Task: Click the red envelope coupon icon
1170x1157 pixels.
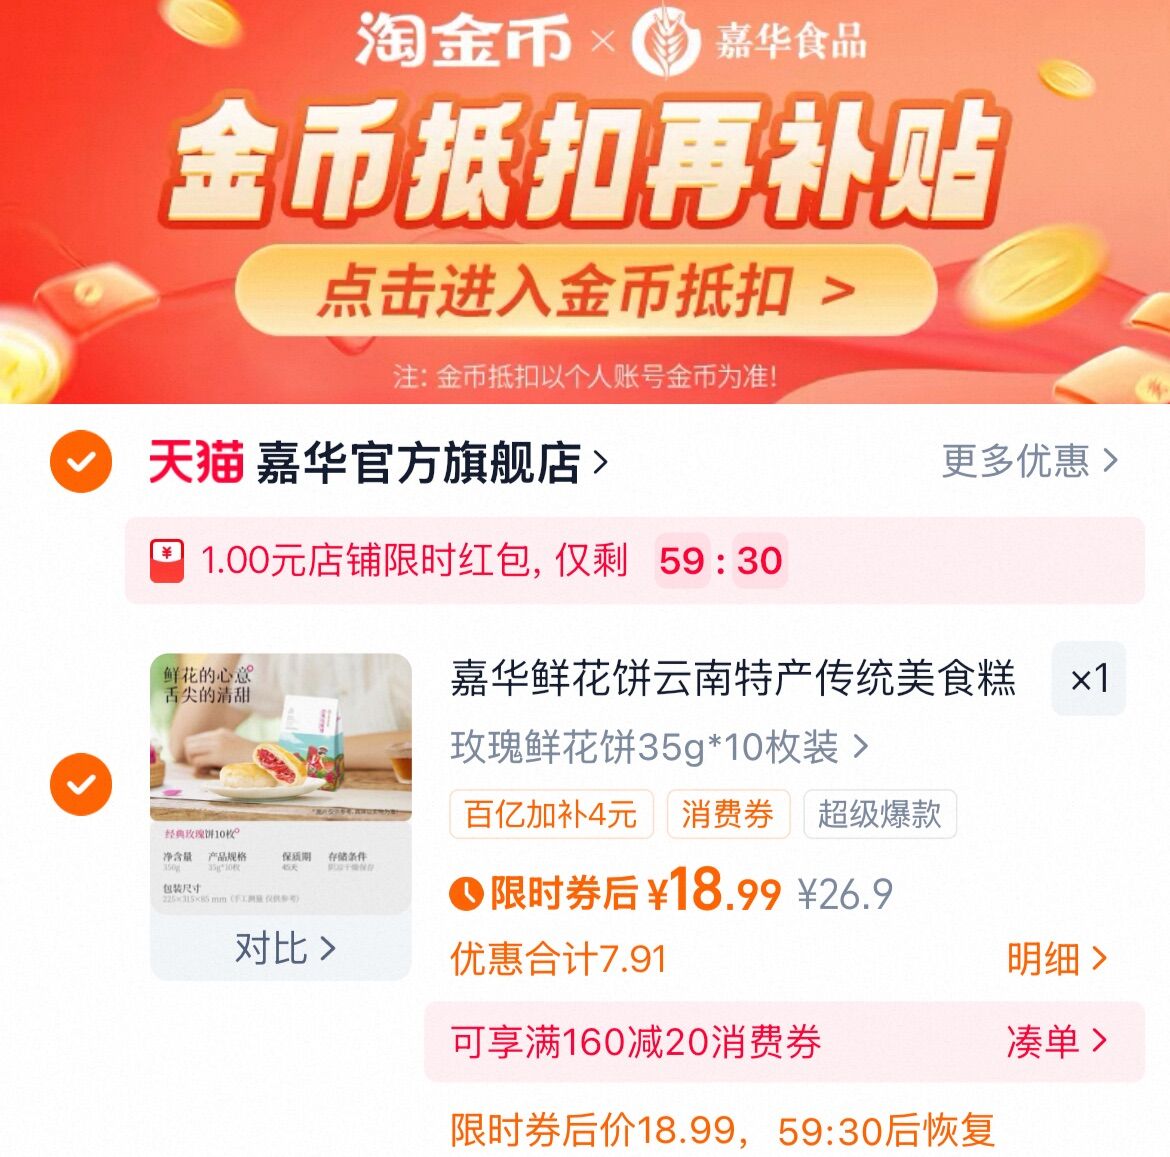Action: pyautogui.click(x=167, y=561)
